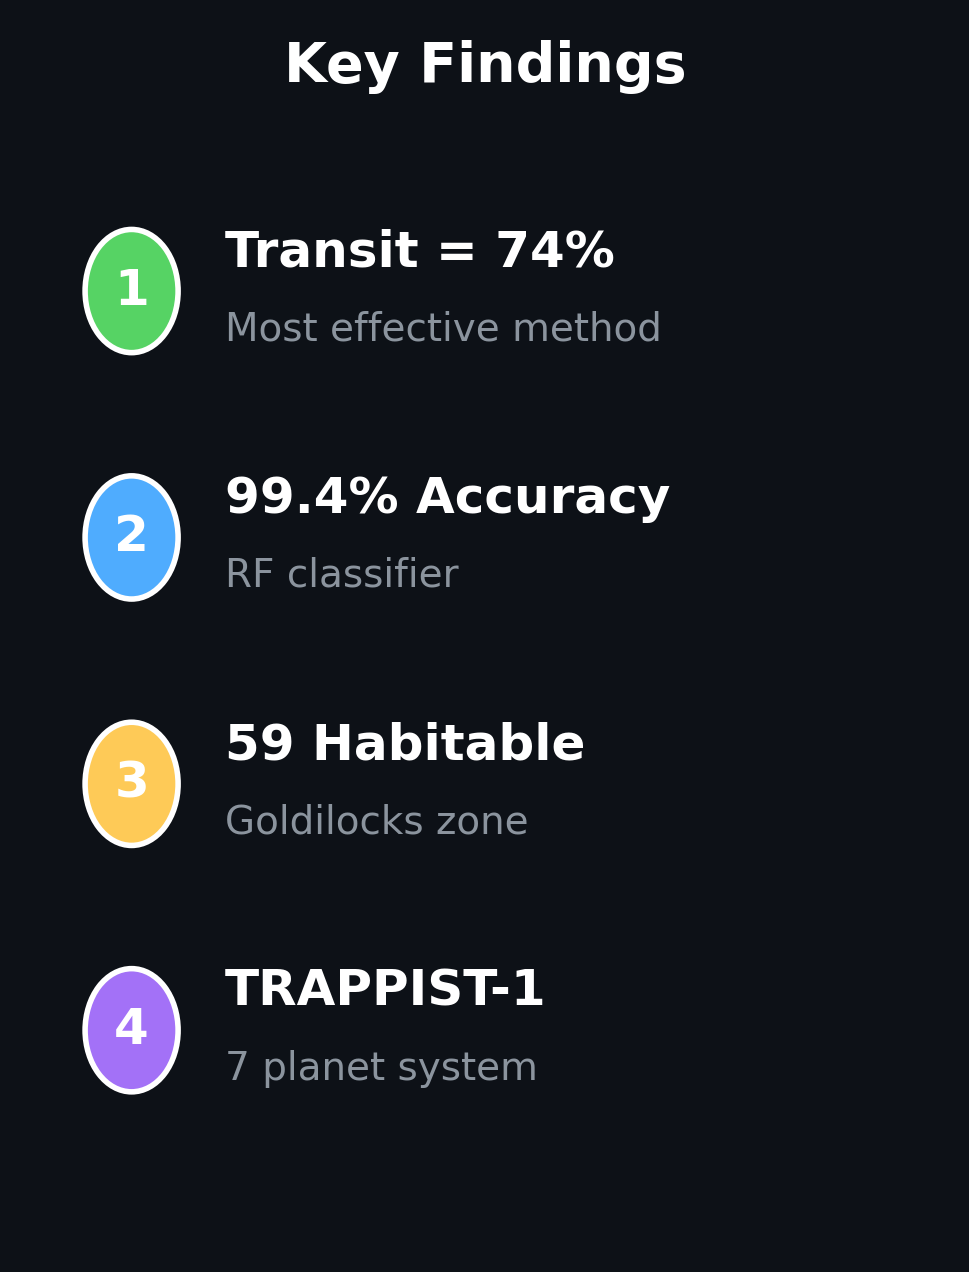Click the word "Accuracy"

pyautogui.click(x=542, y=498)
